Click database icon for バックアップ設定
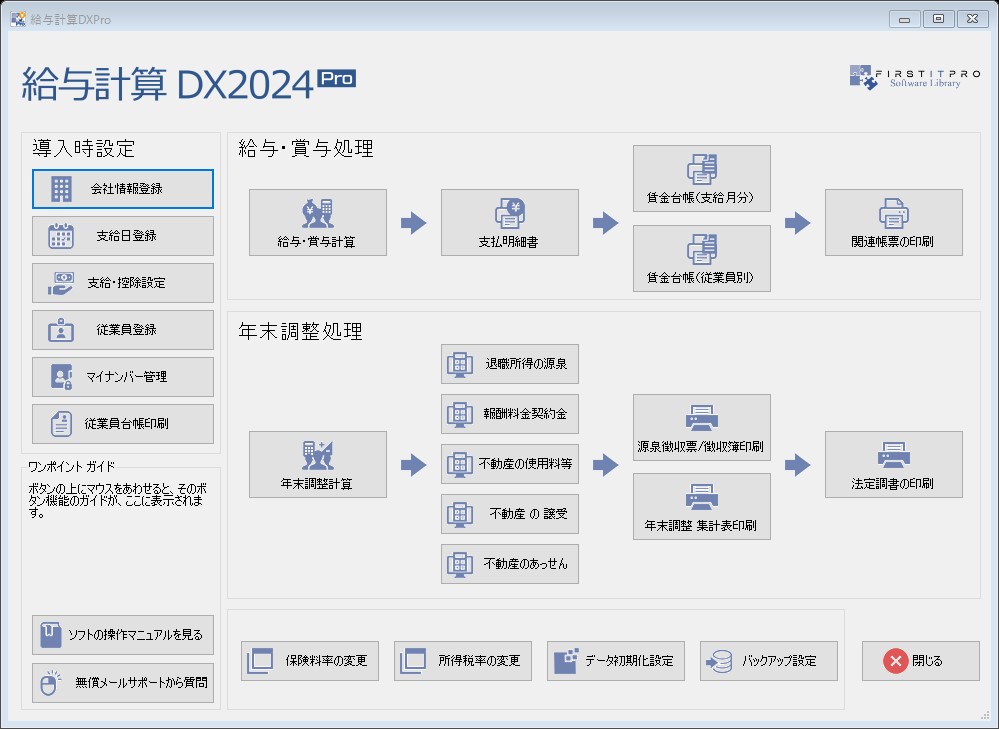The width and height of the screenshot is (999, 729). (719, 661)
